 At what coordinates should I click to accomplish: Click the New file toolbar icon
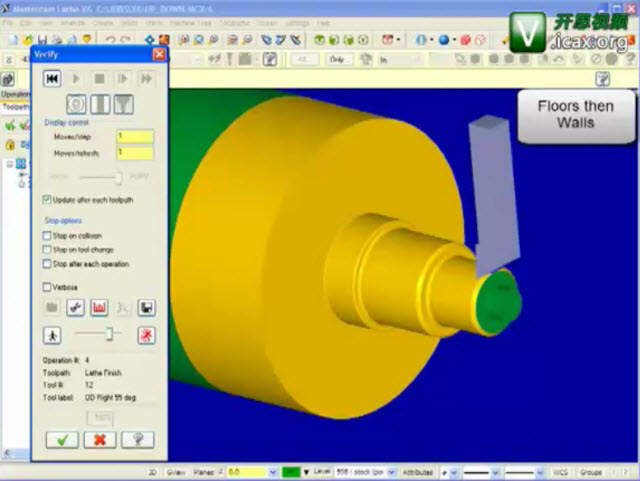tap(13, 40)
